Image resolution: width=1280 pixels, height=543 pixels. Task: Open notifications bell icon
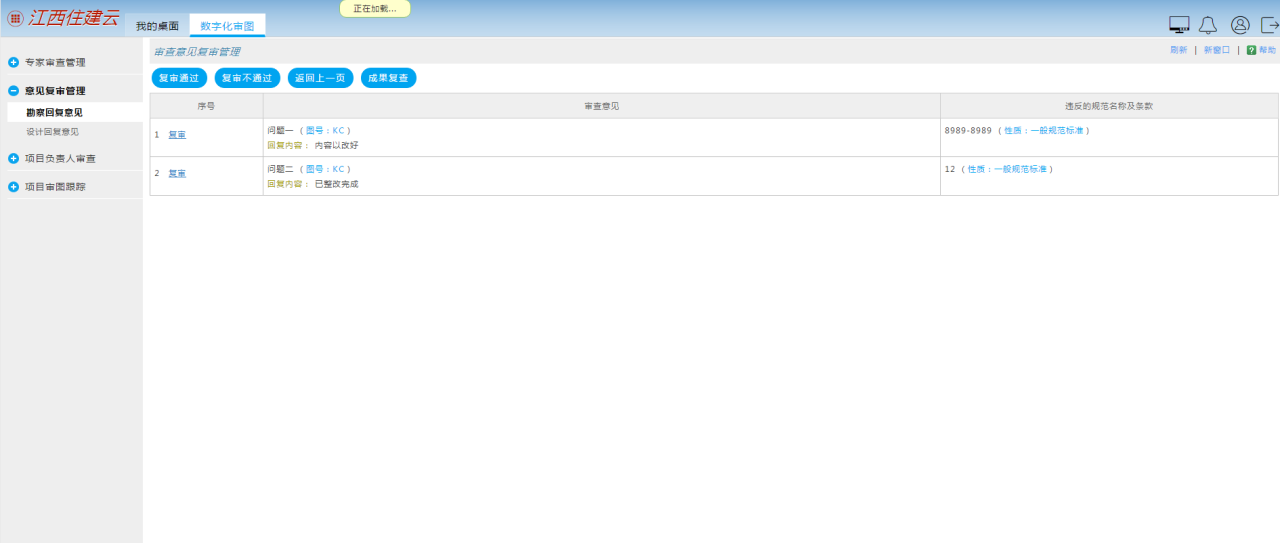click(1208, 25)
